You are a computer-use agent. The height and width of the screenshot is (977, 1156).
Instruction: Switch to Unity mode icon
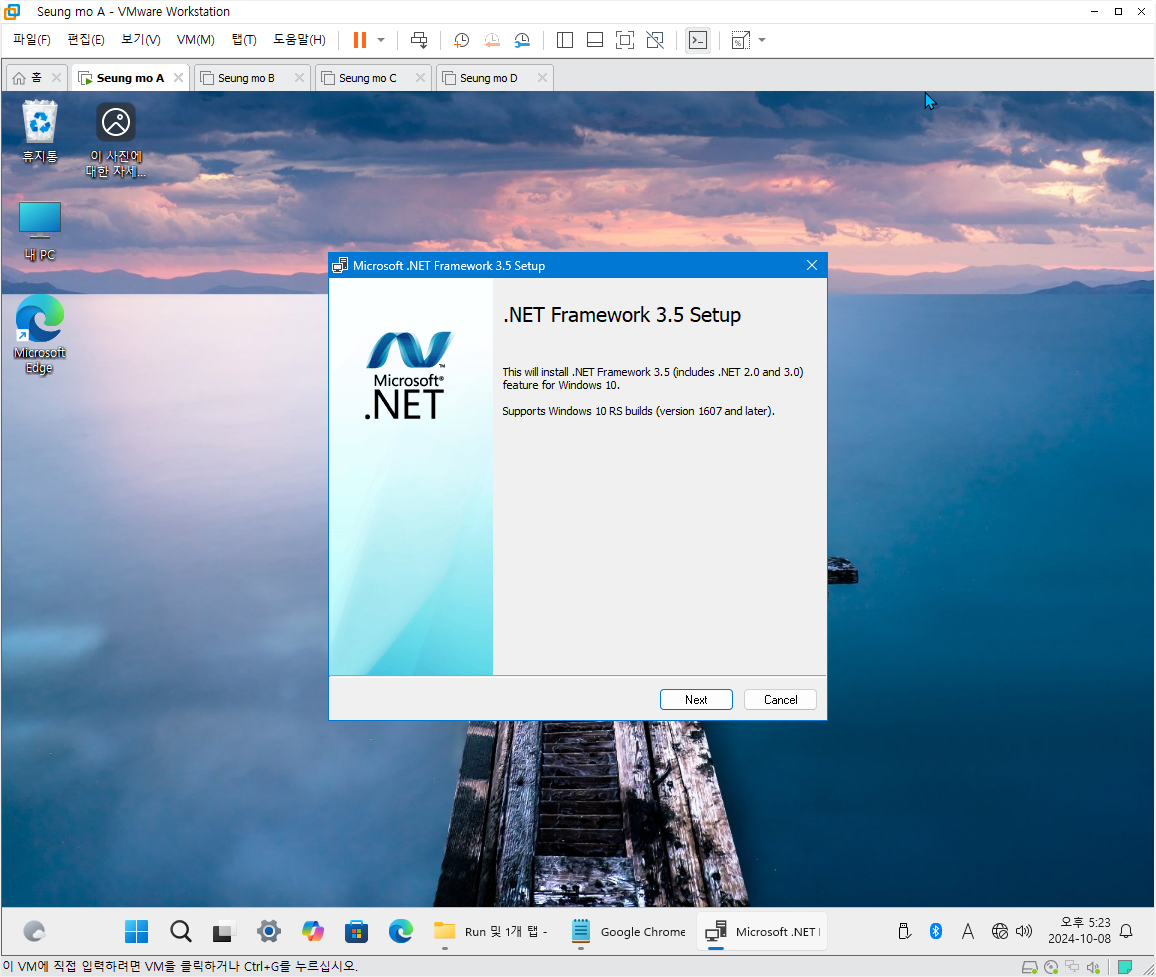(x=655, y=40)
